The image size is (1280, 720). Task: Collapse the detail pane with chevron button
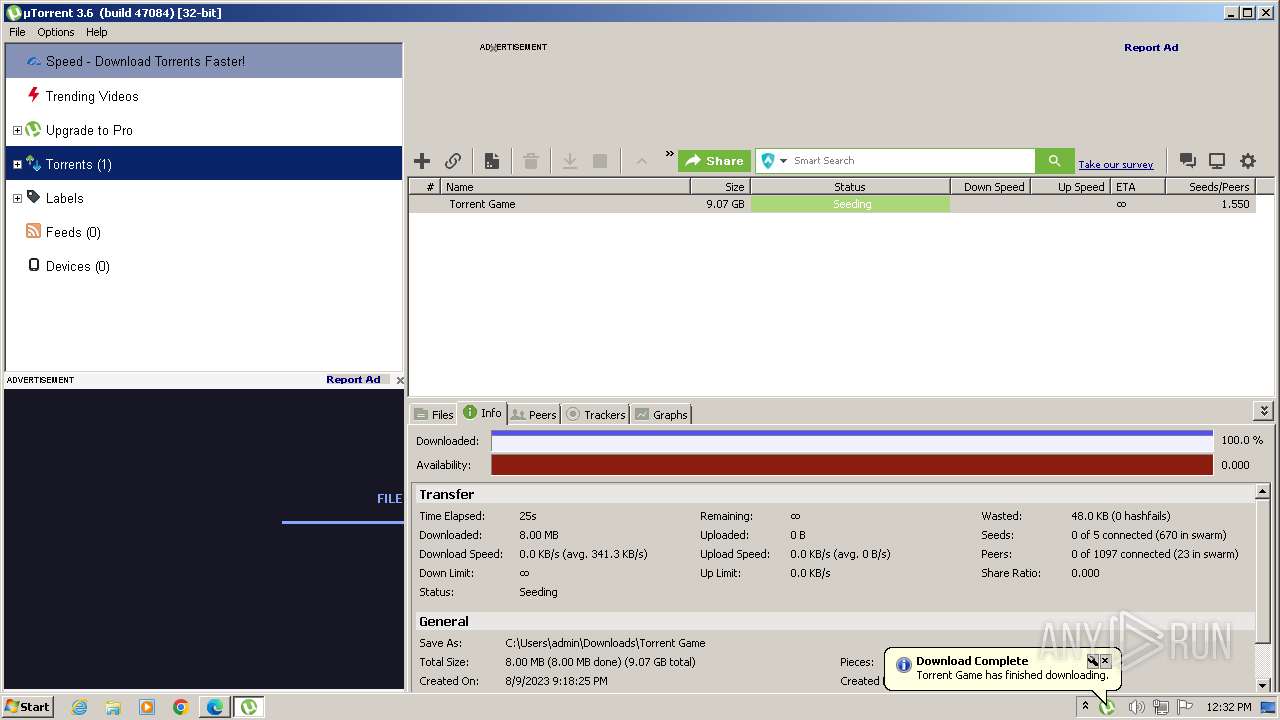1264,411
